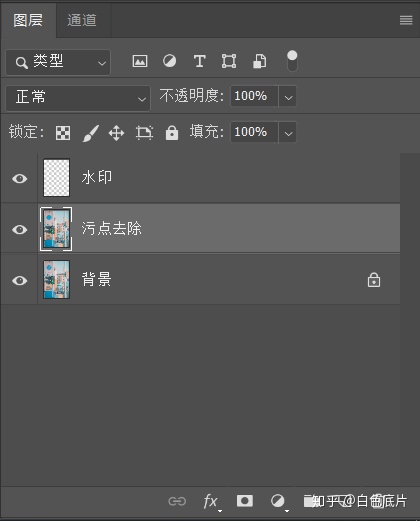Link layers button
Screen dimensions: 420x521
[177, 501]
